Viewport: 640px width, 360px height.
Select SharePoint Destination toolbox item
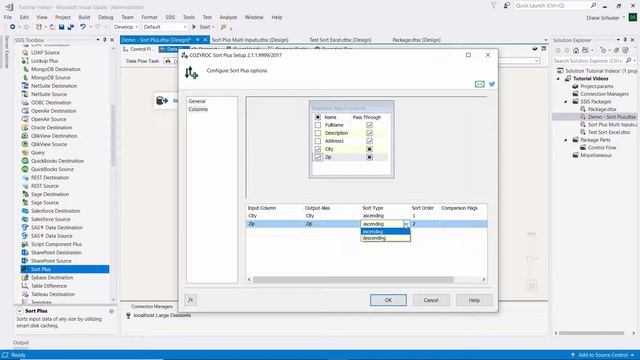click(x=56, y=252)
